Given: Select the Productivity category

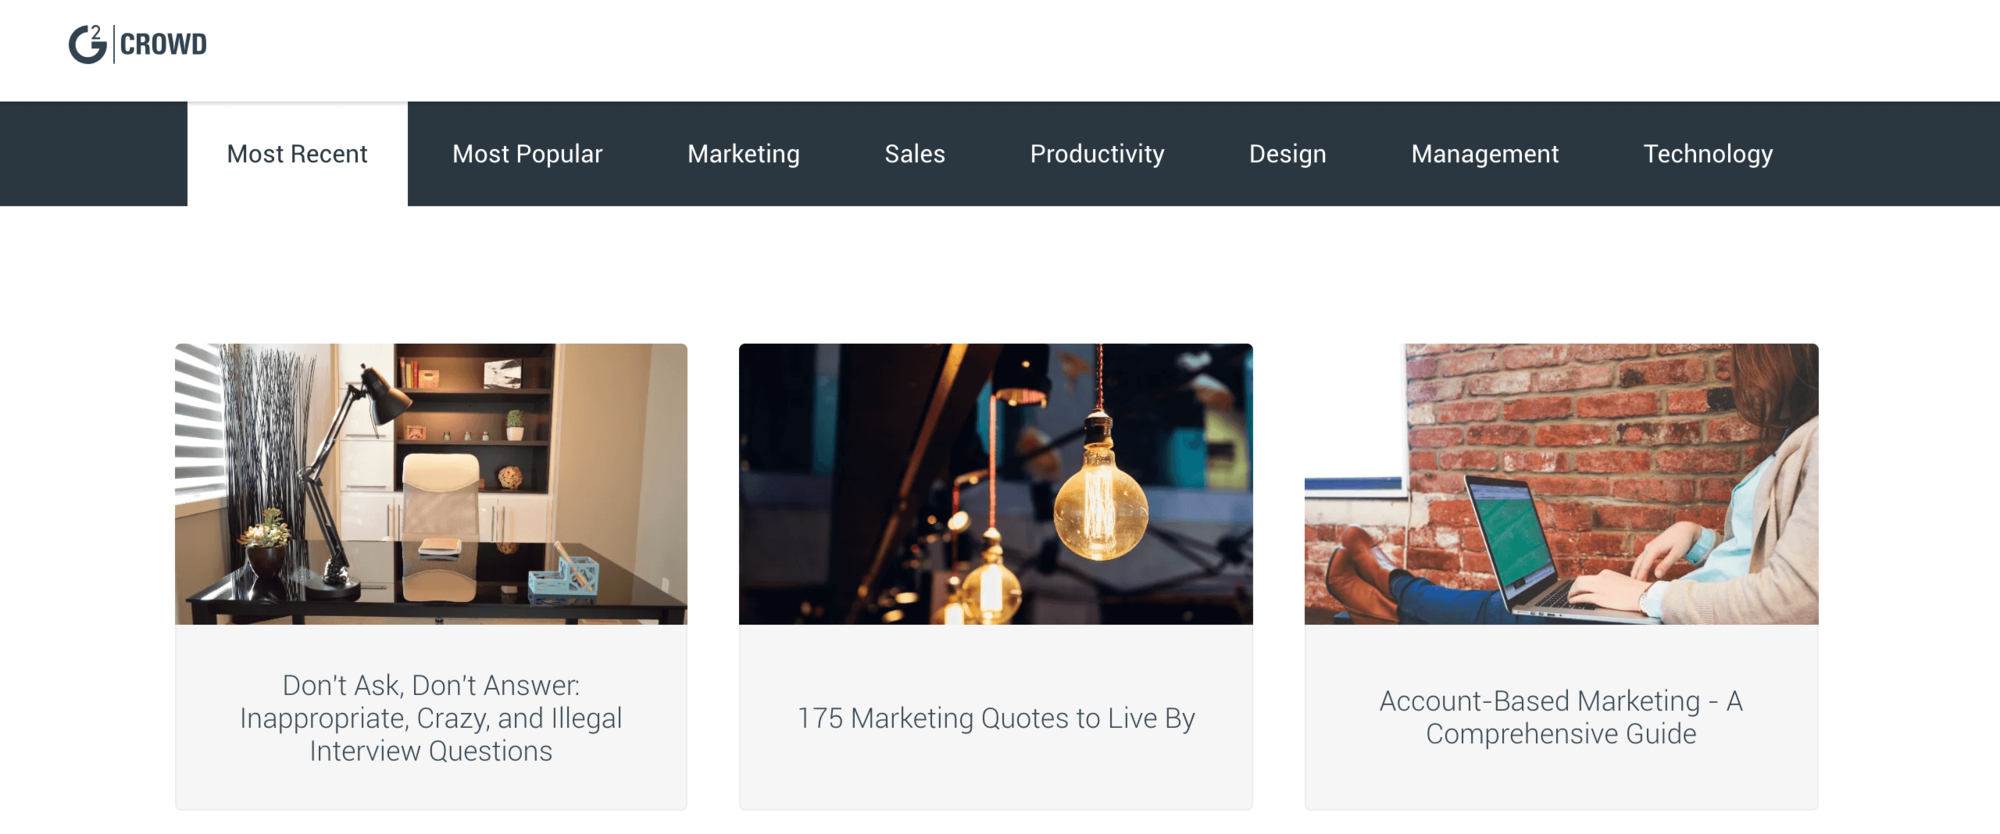Looking at the screenshot, I should [x=1096, y=153].
